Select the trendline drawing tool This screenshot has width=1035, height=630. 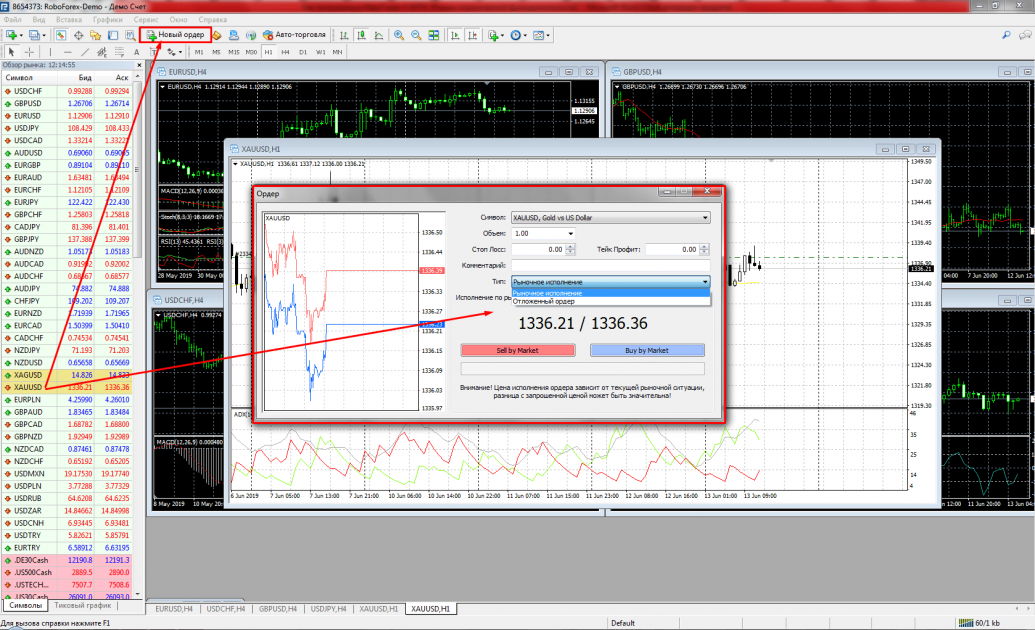tap(84, 51)
